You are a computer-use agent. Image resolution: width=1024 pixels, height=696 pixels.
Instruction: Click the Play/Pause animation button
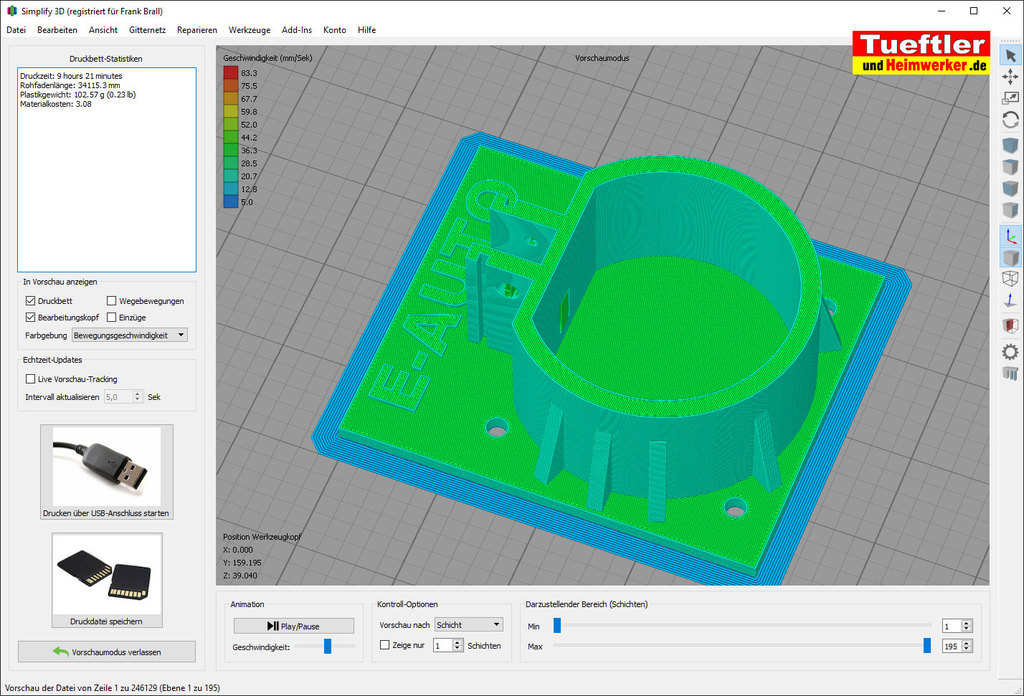(x=293, y=626)
